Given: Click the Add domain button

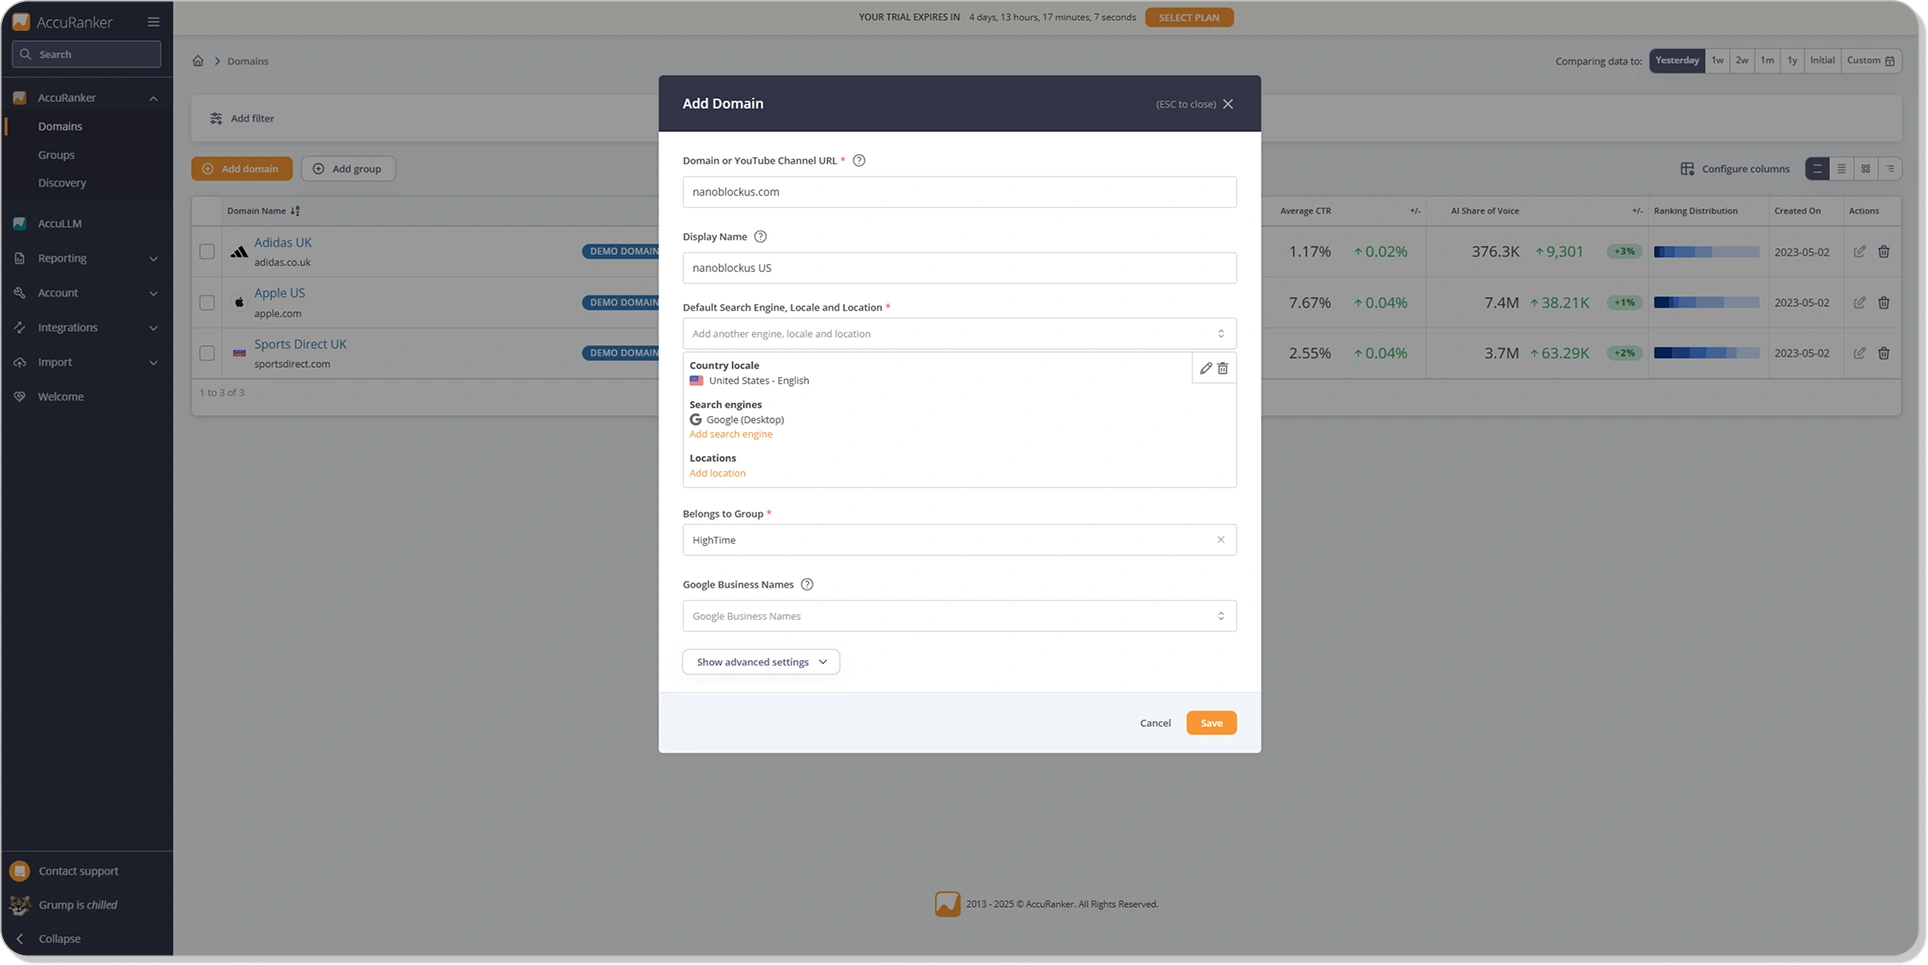Looking at the screenshot, I should (242, 169).
